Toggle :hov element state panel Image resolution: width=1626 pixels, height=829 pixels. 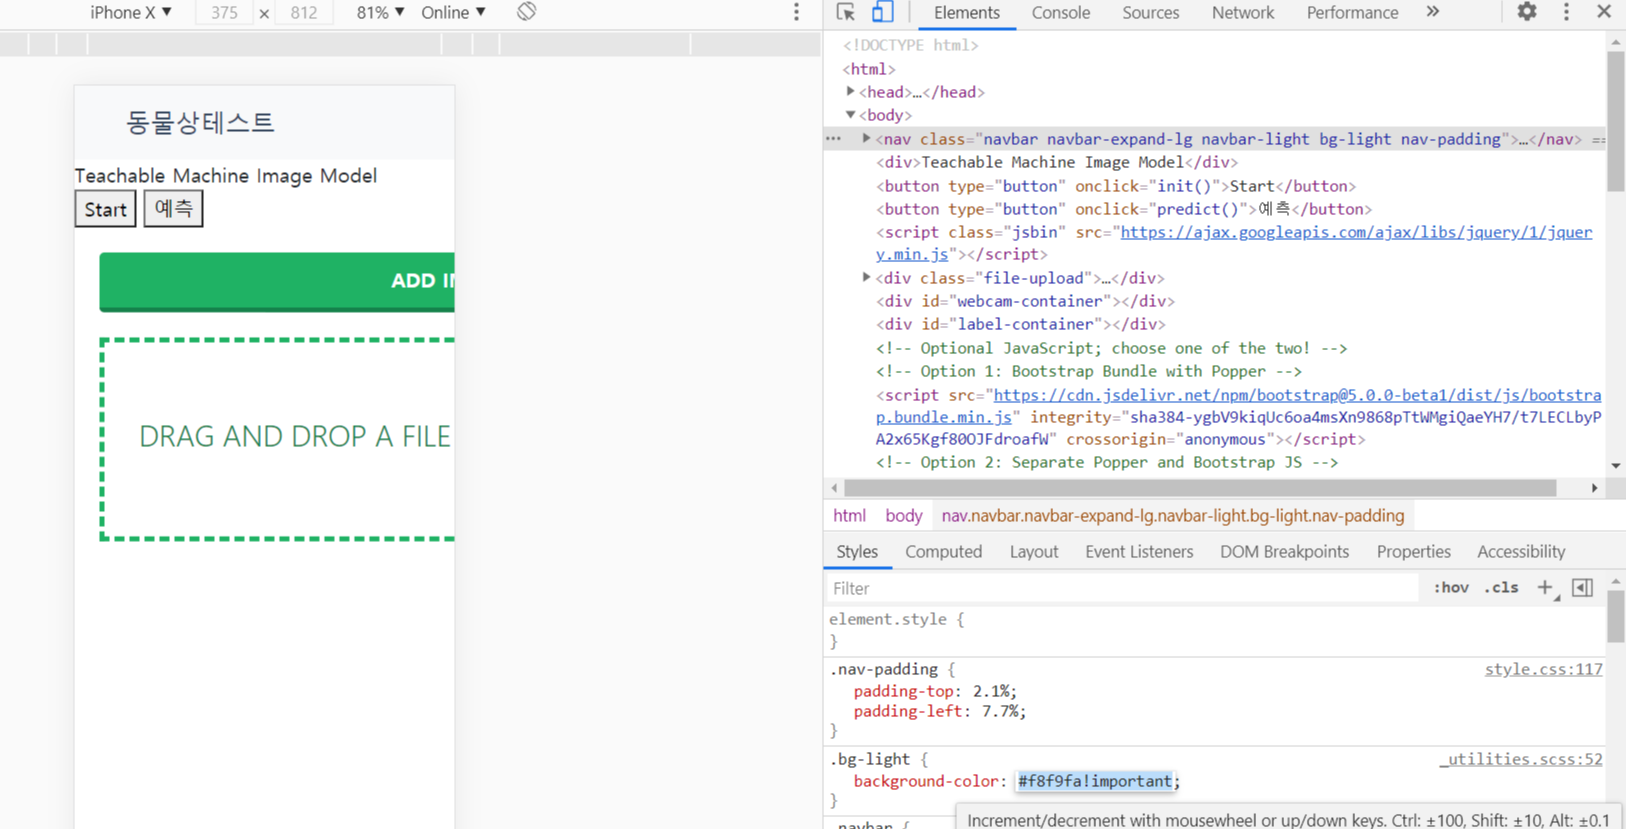(x=1451, y=588)
